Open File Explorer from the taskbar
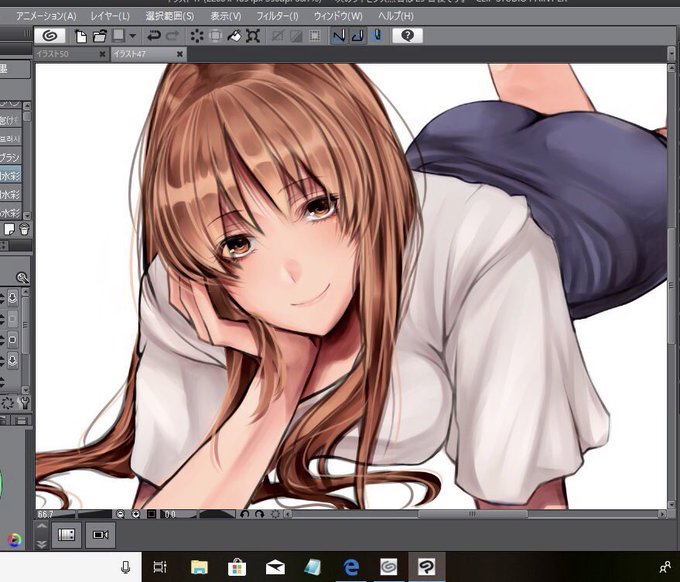 click(199, 567)
